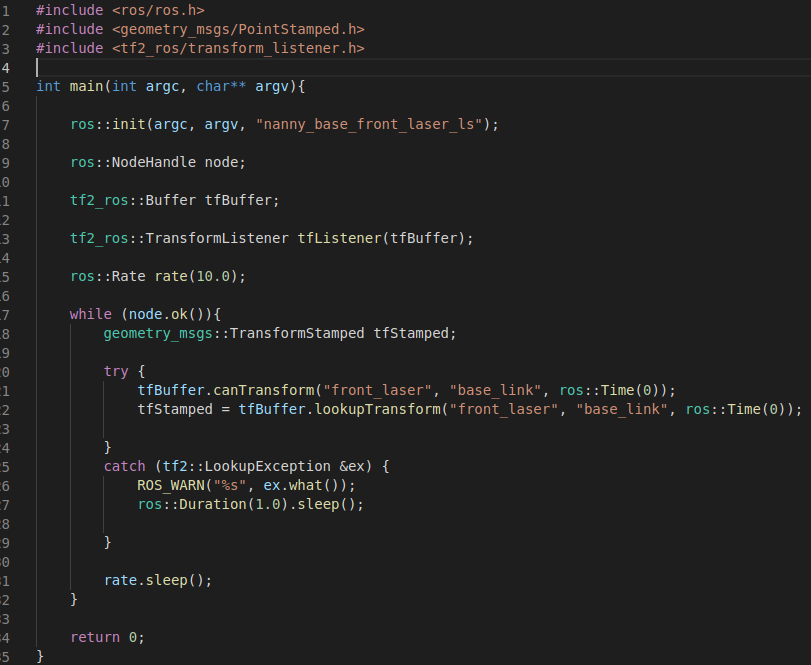The height and width of the screenshot is (665, 811).
Task: Click the lookupTransform method call
Action: click(389, 409)
